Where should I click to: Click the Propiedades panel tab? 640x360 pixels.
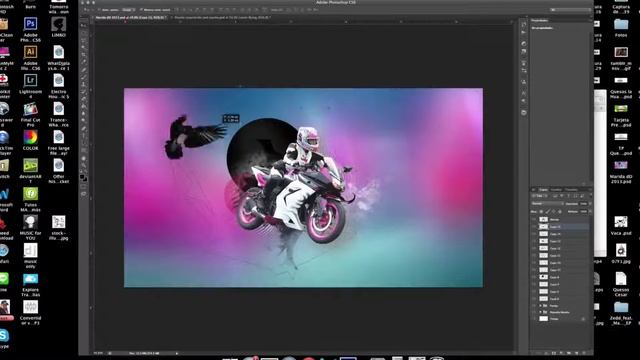click(x=540, y=20)
